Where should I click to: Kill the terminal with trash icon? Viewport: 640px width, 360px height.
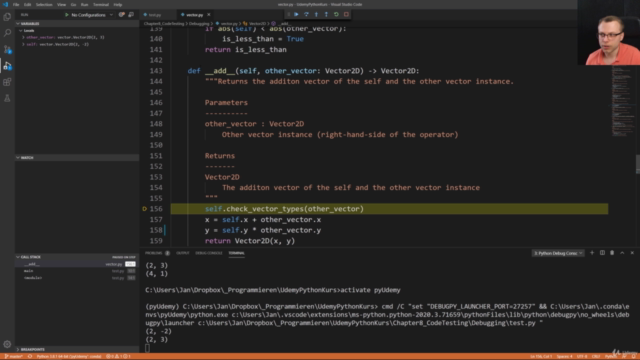pyautogui.click(x=612, y=253)
